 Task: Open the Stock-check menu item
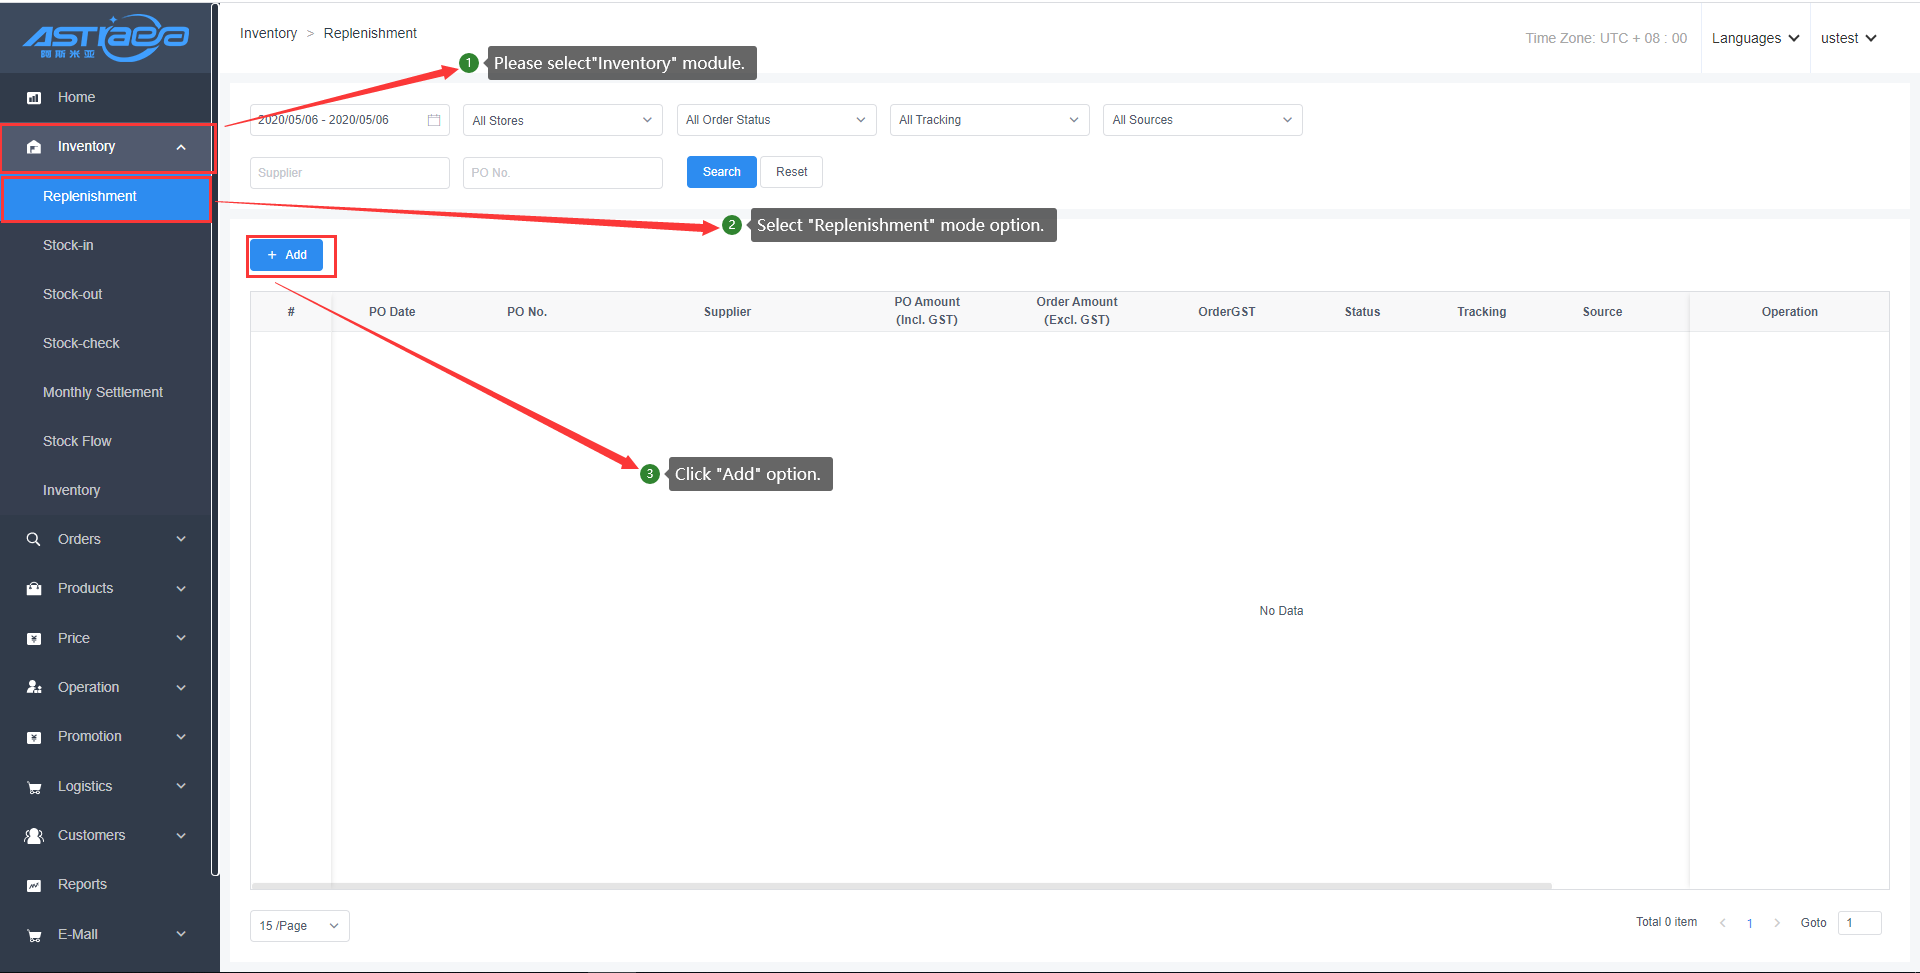81,343
